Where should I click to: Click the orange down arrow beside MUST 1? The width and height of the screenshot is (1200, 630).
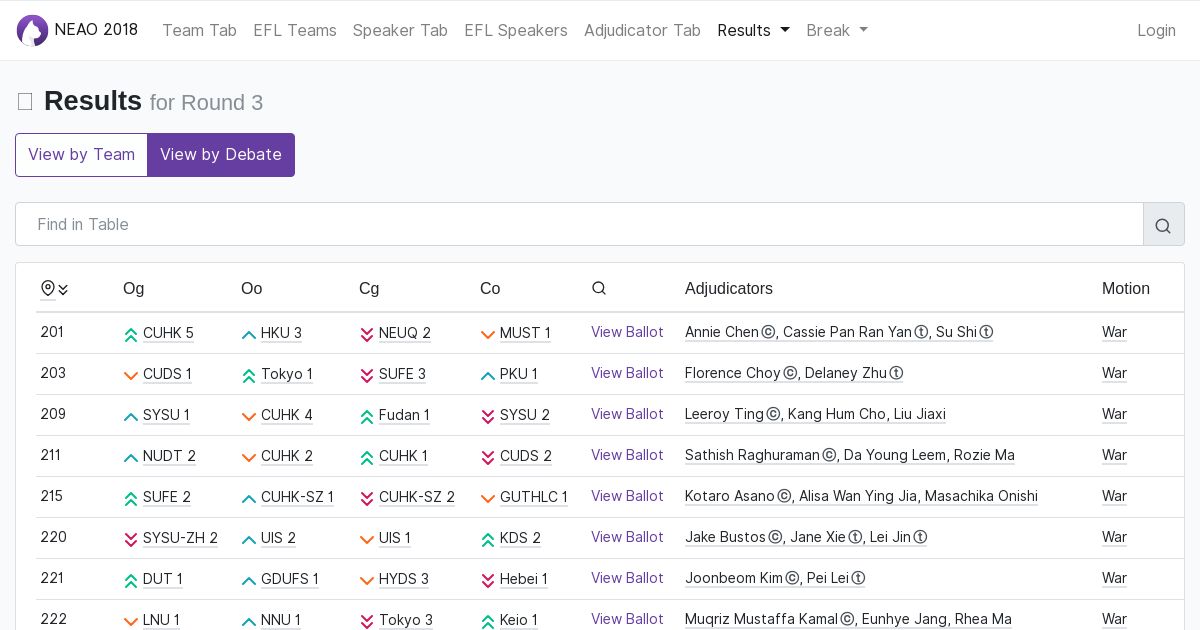pos(488,334)
